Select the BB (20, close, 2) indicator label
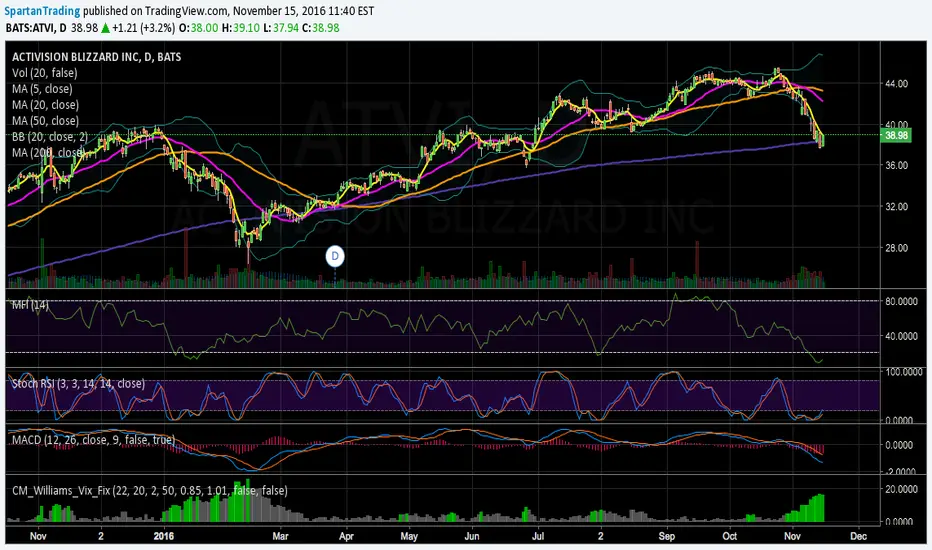 tap(50, 137)
